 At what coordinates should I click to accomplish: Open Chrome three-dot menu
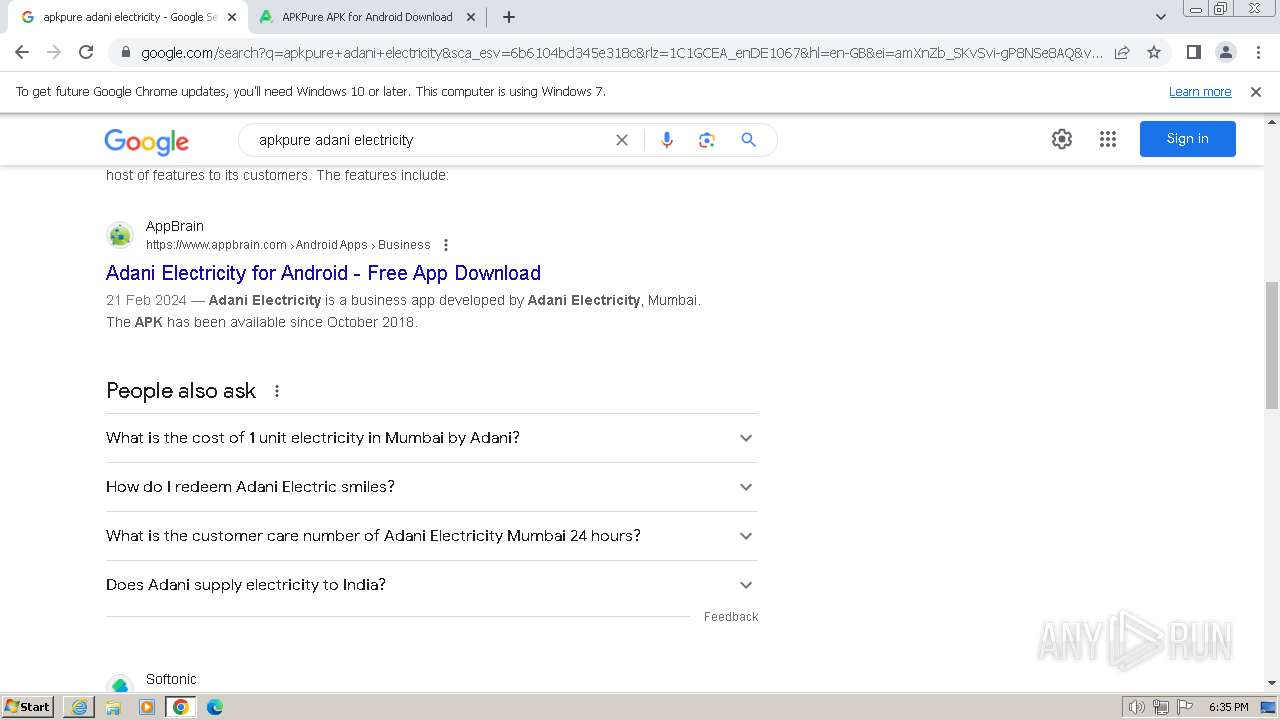[x=1259, y=53]
